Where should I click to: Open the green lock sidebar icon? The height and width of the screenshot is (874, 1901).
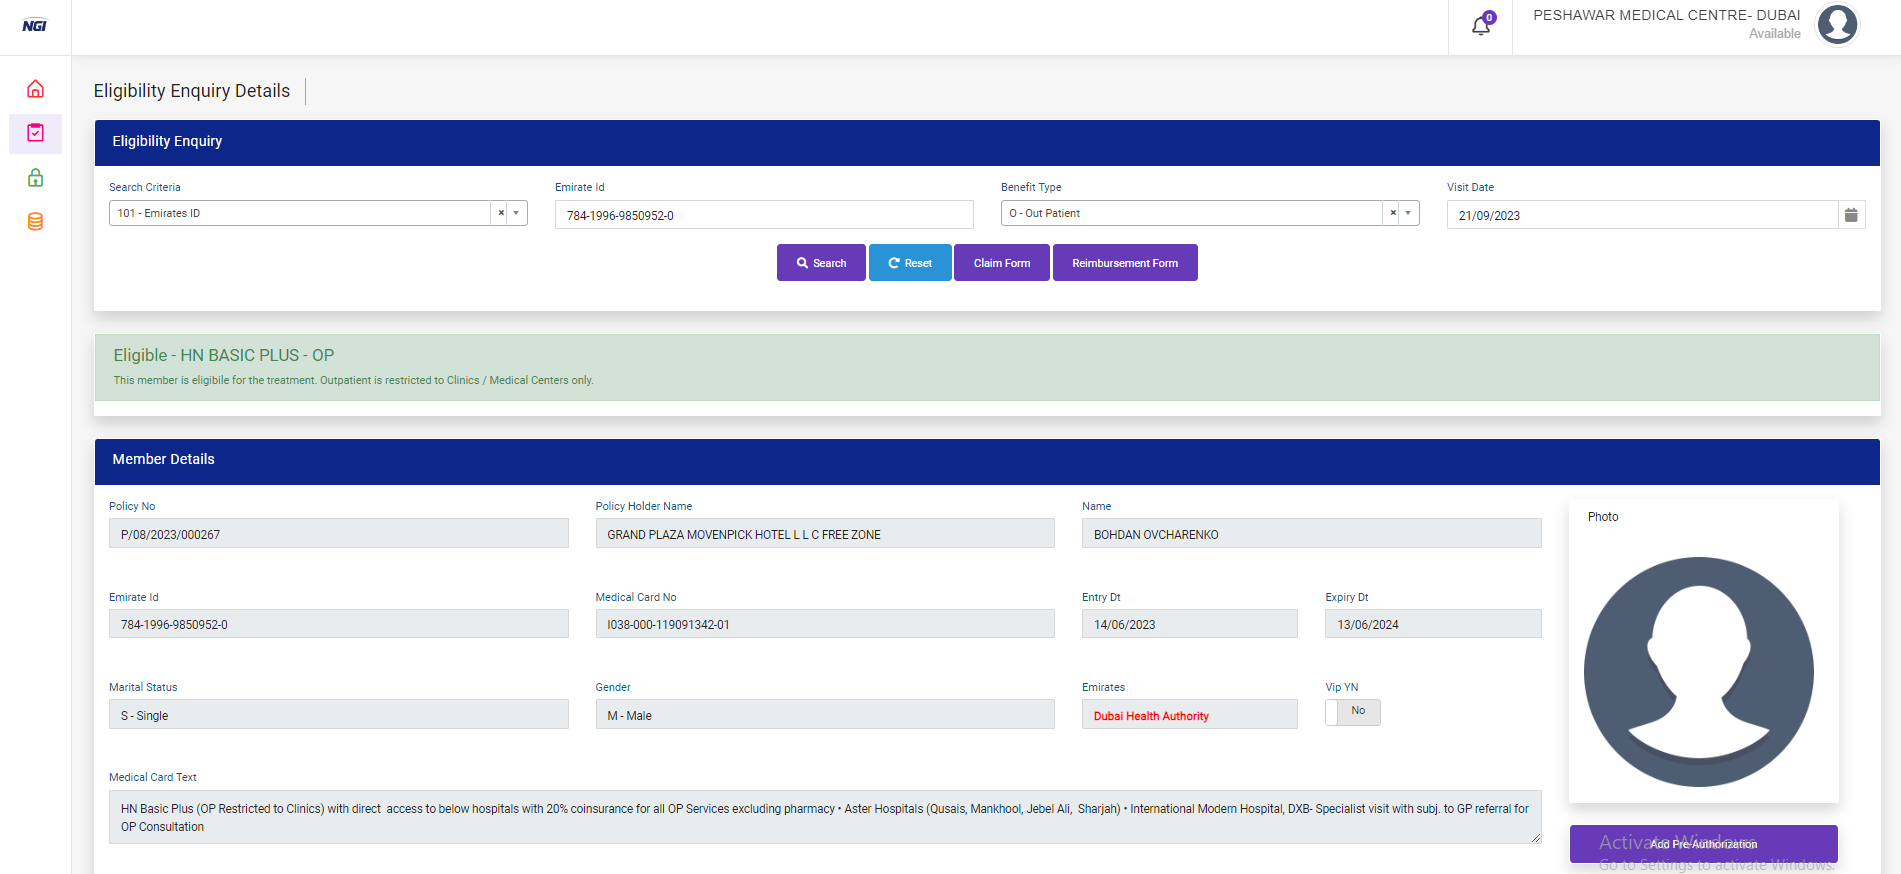pos(35,178)
